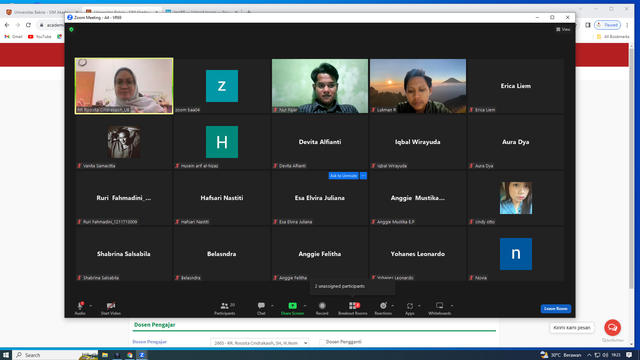640x360 pixels.
Task: Open the Chat panel
Action: 261,308
